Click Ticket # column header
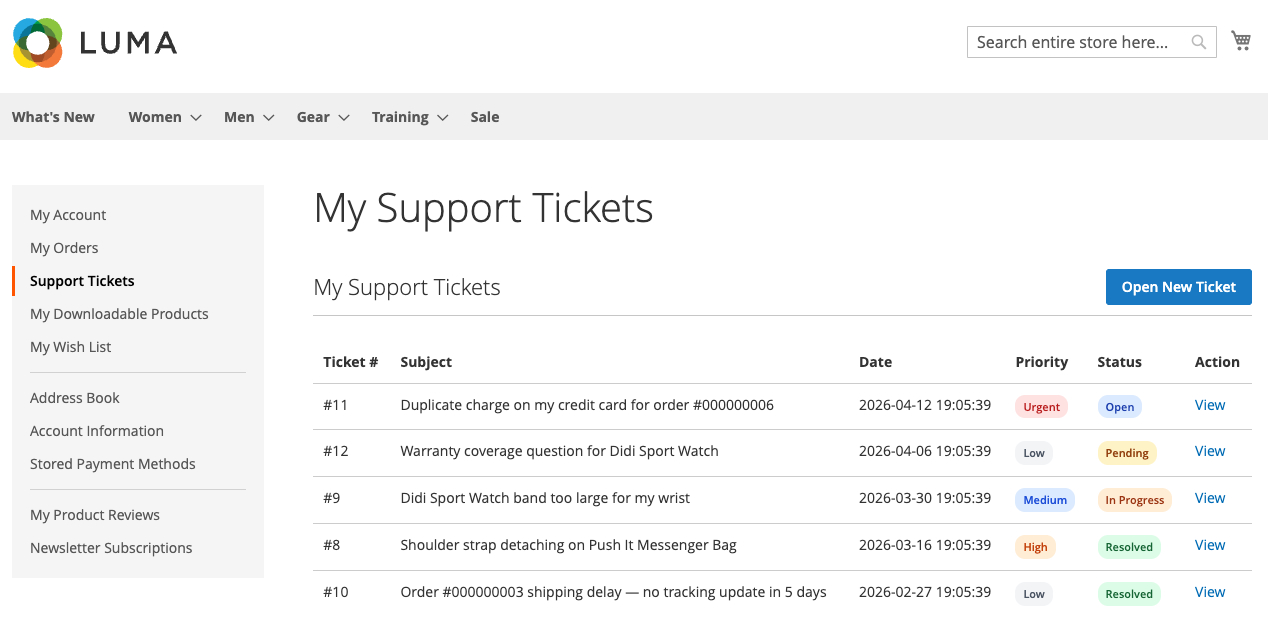1268x621 pixels. point(350,362)
